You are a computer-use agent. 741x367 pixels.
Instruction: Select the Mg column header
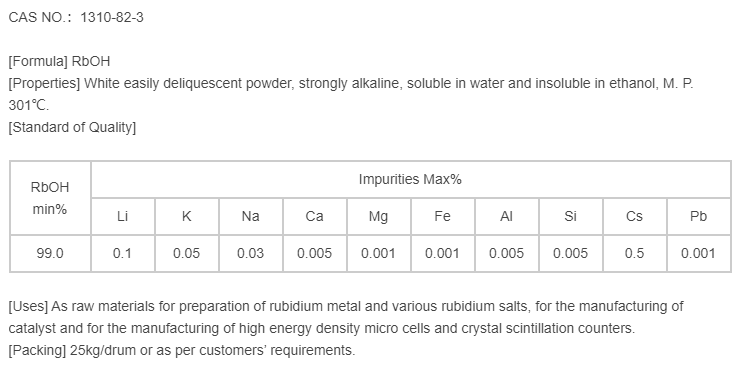point(379,216)
